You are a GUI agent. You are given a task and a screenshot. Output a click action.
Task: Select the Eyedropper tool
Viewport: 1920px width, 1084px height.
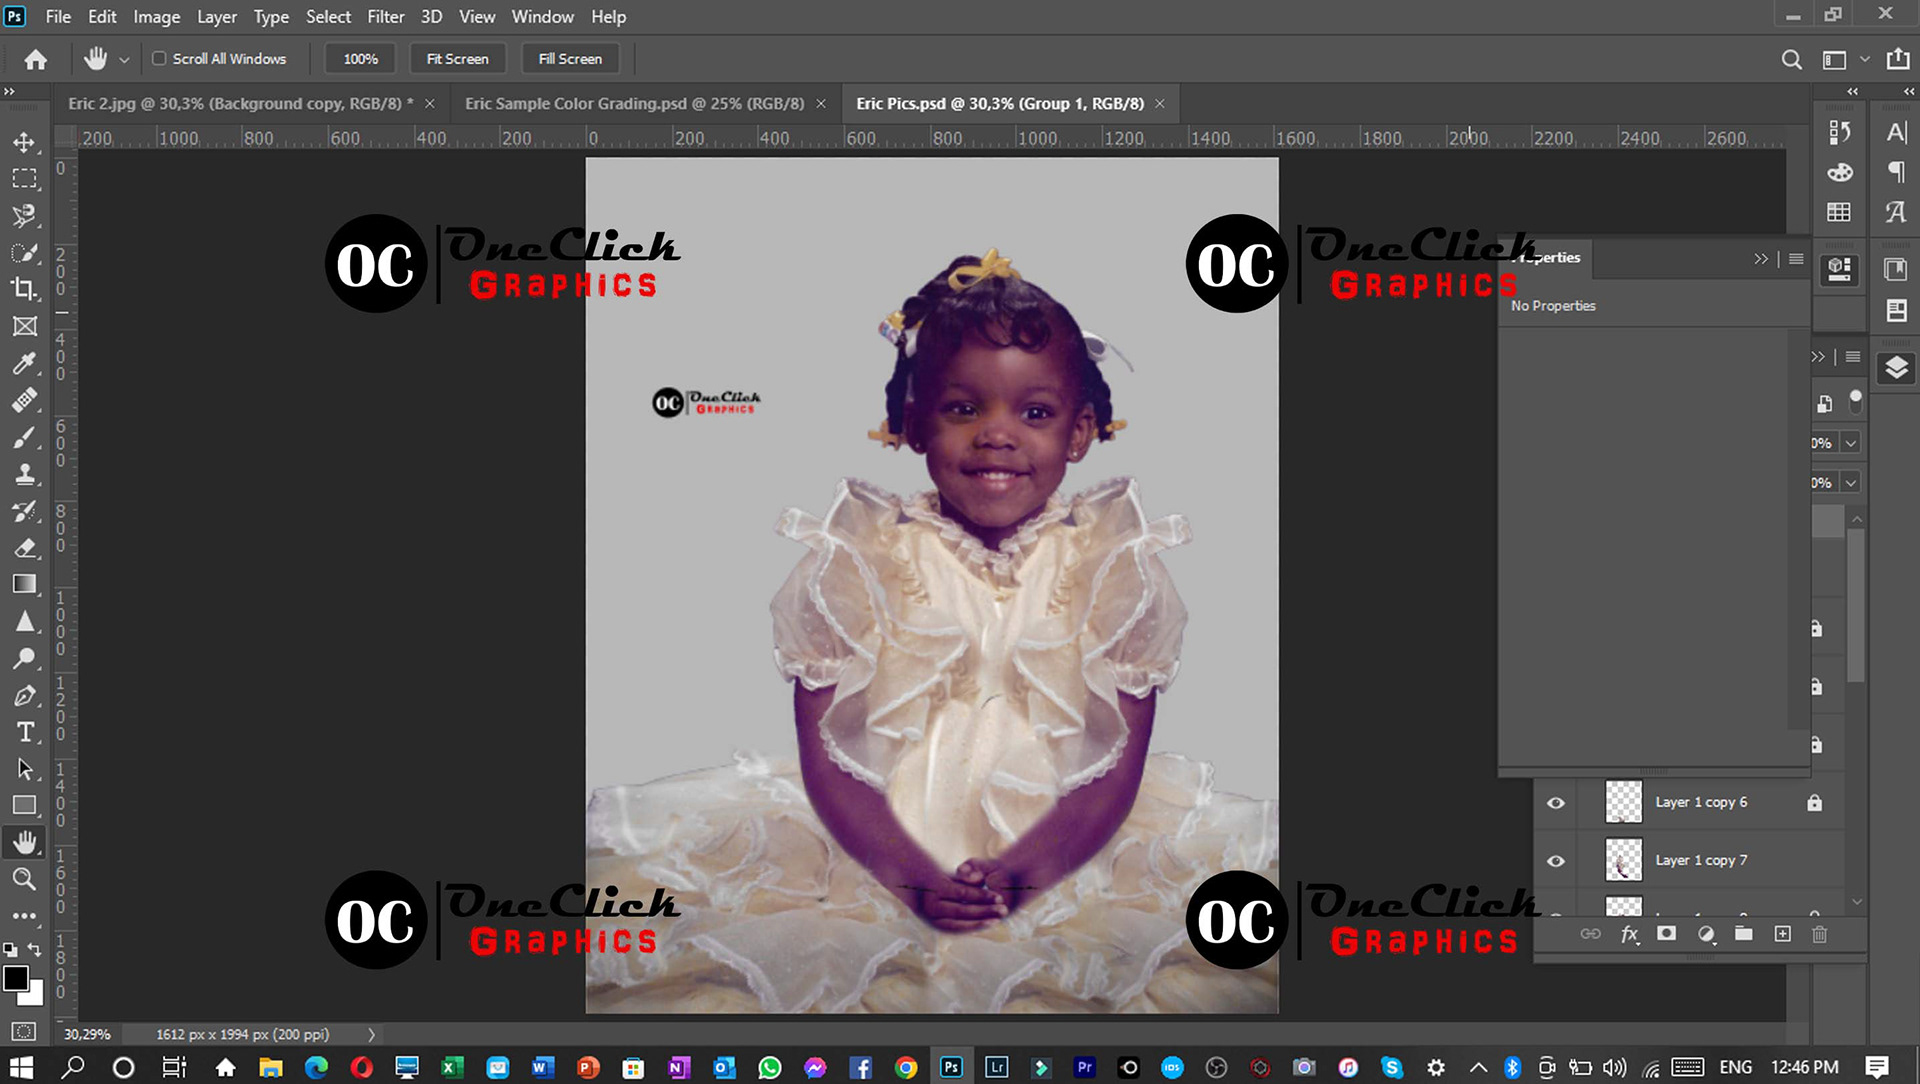pos(24,363)
